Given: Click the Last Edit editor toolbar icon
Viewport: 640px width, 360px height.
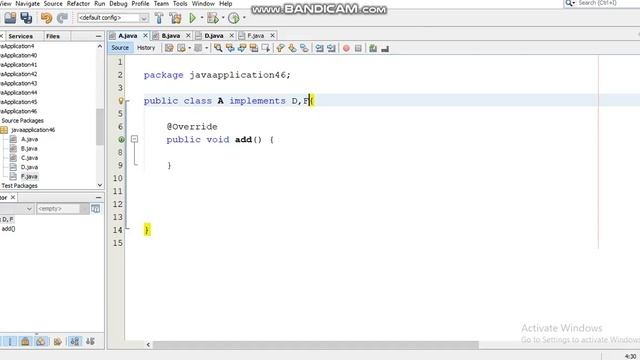Looking at the screenshot, I should pos(169,48).
